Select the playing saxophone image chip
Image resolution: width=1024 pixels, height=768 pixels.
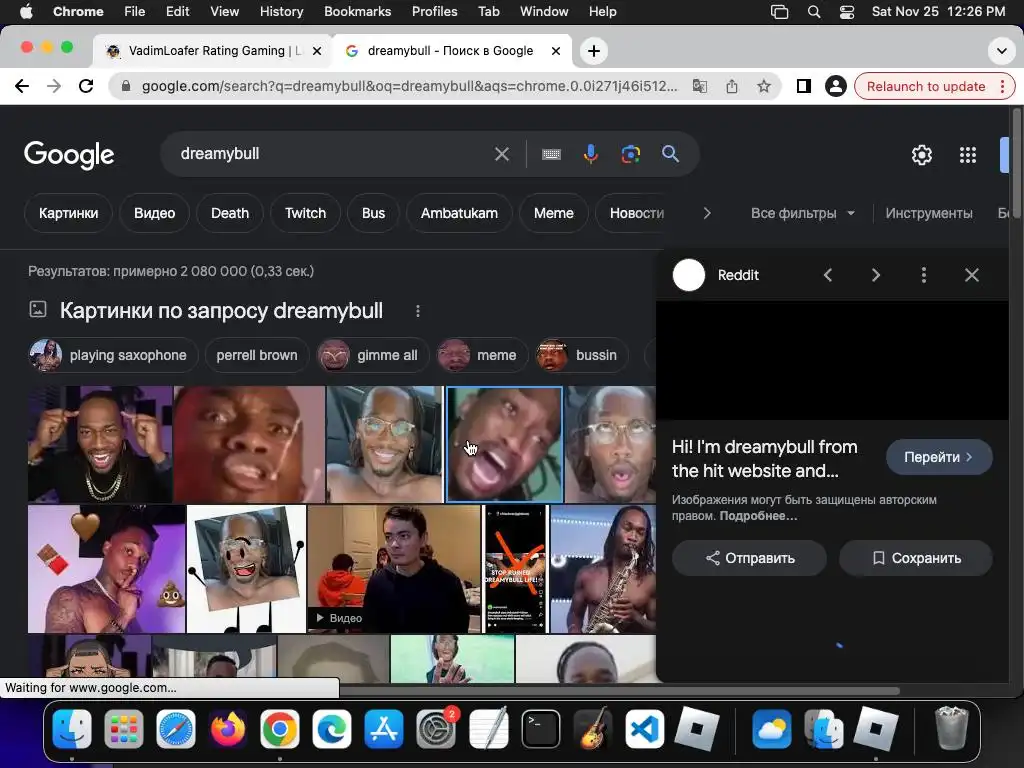pyautogui.click(x=113, y=355)
